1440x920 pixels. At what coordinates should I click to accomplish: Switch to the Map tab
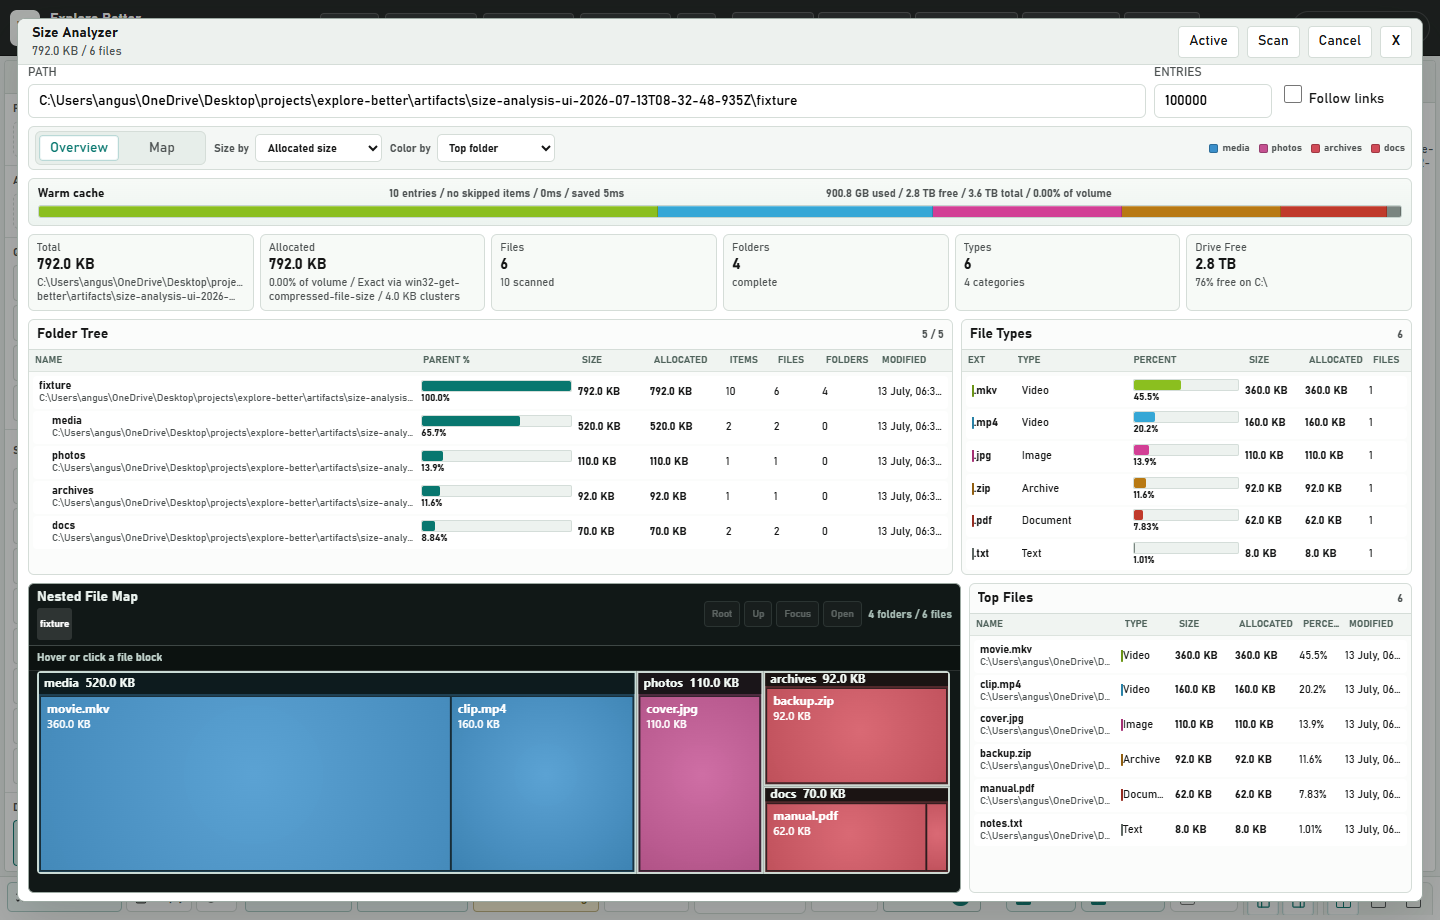coord(162,148)
